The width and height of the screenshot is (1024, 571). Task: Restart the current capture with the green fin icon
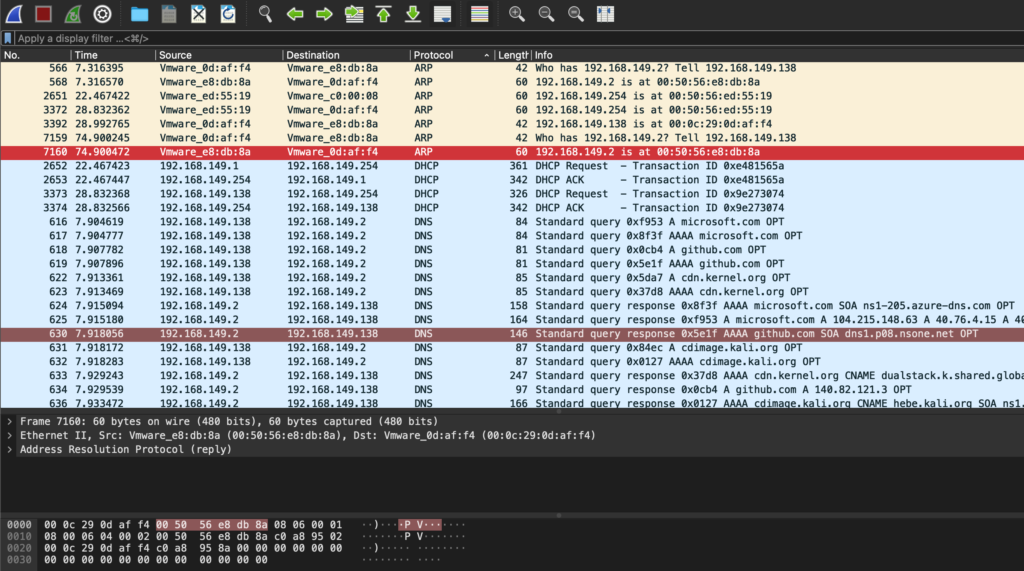point(73,14)
